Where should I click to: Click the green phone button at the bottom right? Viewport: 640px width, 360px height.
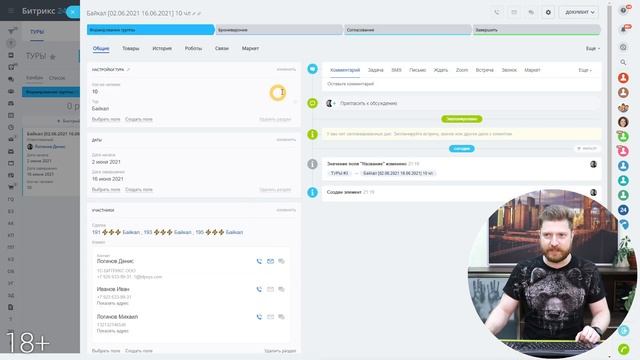[x=623, y=349]
